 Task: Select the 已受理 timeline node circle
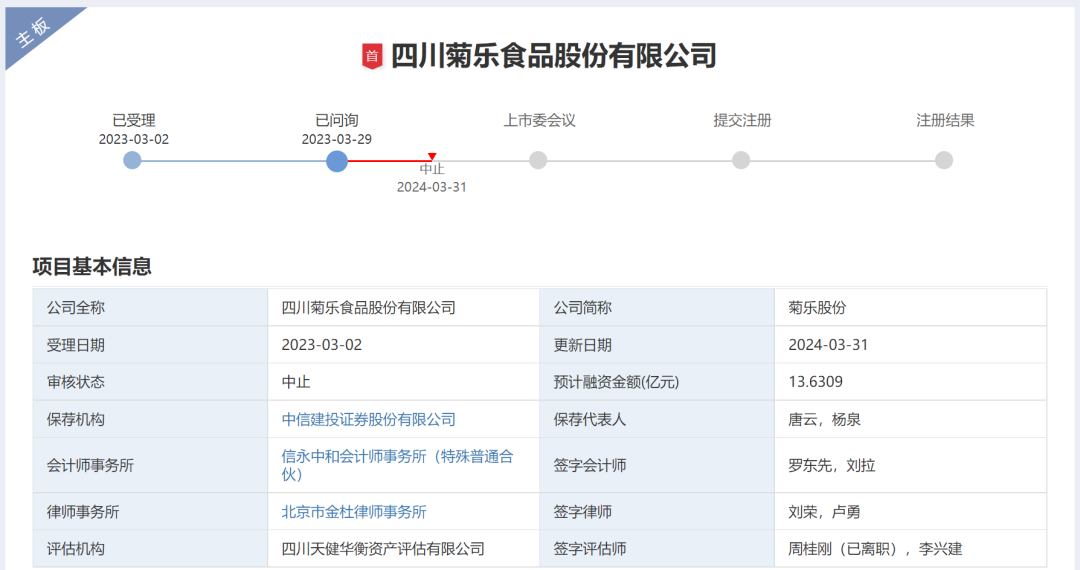coord(132,160)
